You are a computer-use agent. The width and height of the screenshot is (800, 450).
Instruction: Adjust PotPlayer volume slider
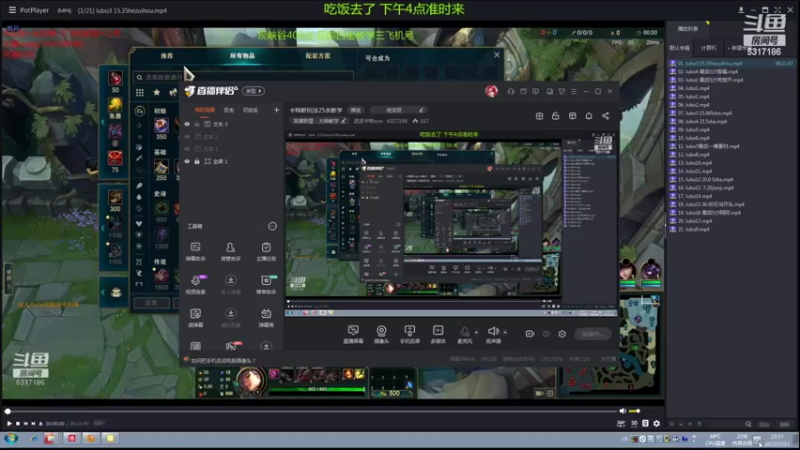point(635,411)
